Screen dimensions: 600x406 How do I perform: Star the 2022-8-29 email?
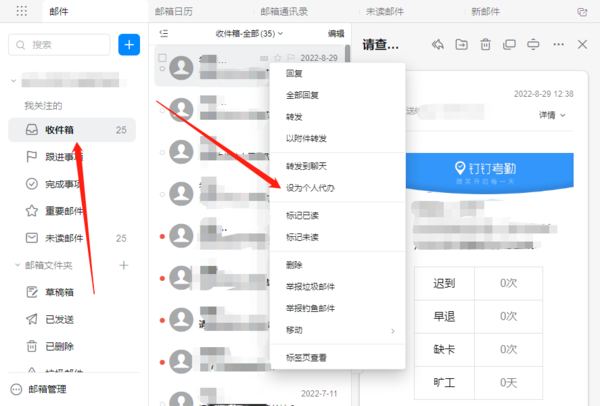277,58
